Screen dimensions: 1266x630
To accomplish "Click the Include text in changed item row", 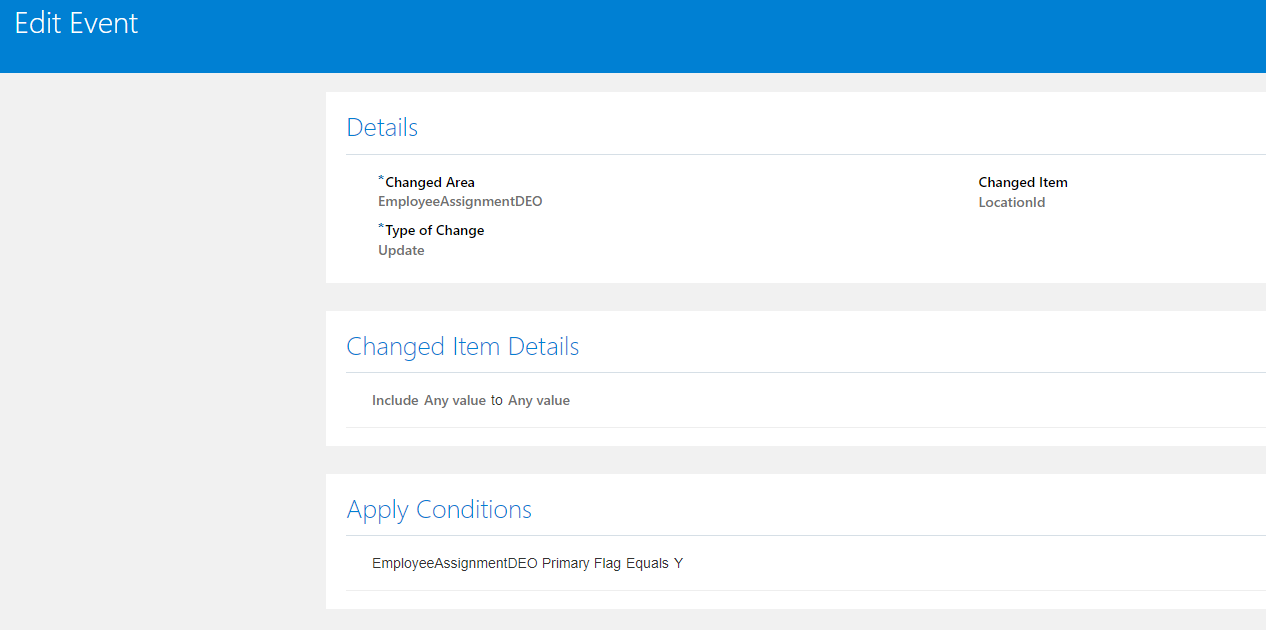I will [x=395, y=401].
